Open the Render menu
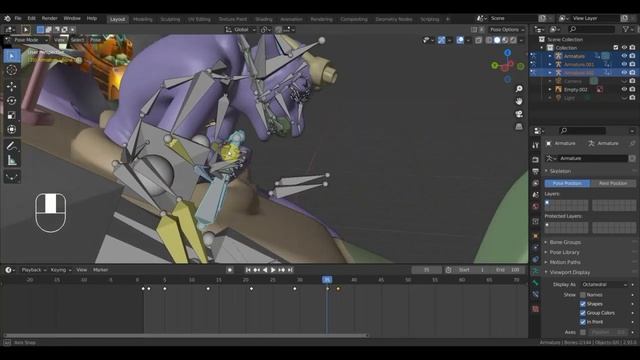Screen dimensions: 640x360 pyautogui.click(x=49, y=18)
